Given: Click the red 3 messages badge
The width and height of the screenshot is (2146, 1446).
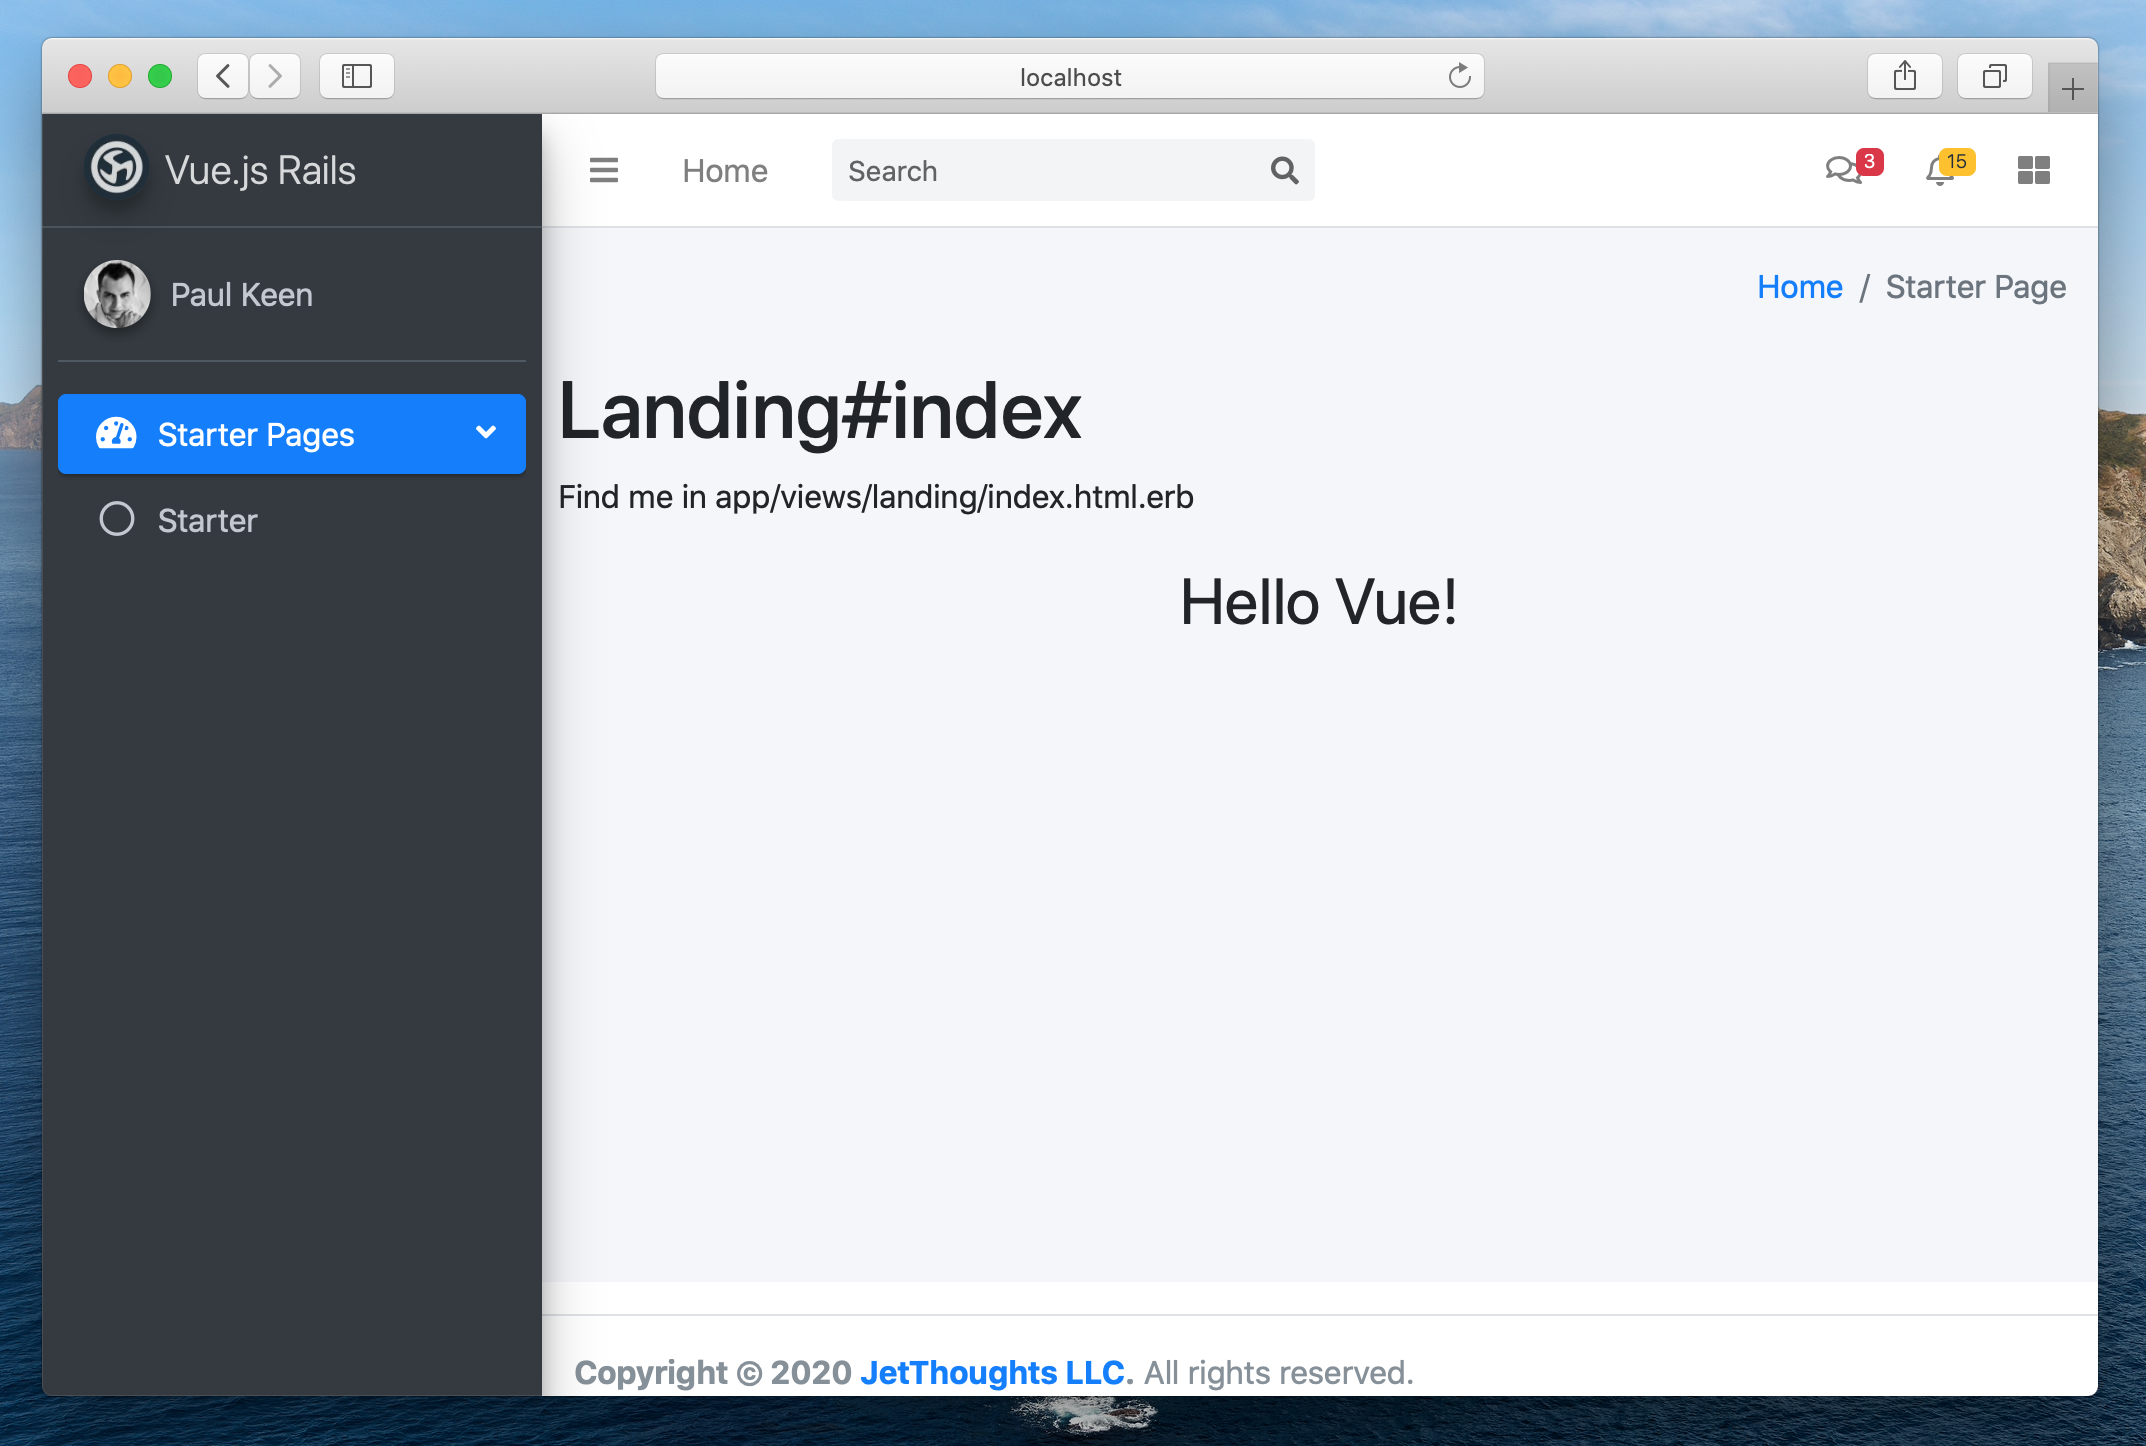Looking at the screenshot, I should pyautogui.click(x=1869, y=161).
